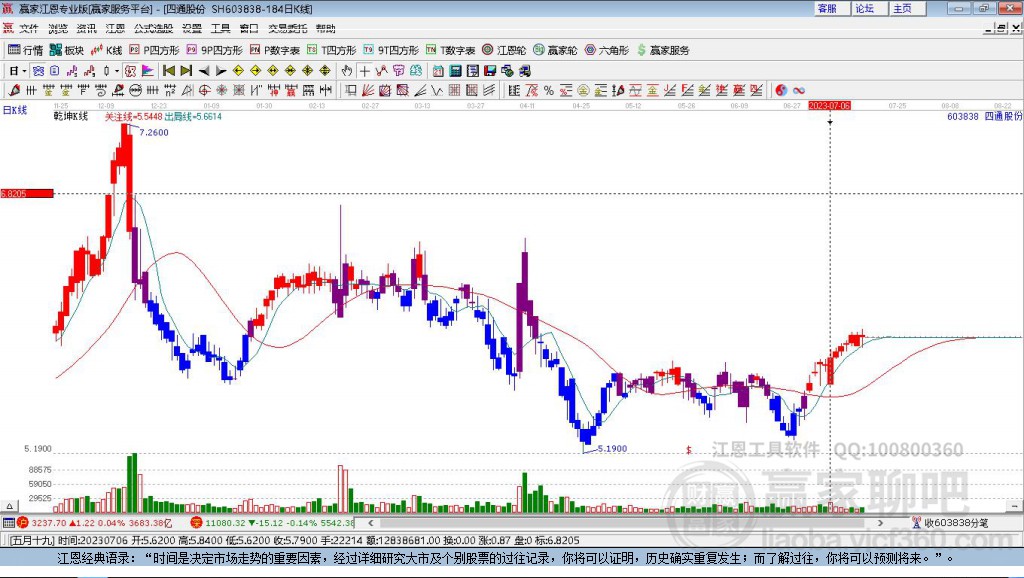1024x578 pixels.
Task: Click the 客服 button in title bar
Action: (831, 8)
